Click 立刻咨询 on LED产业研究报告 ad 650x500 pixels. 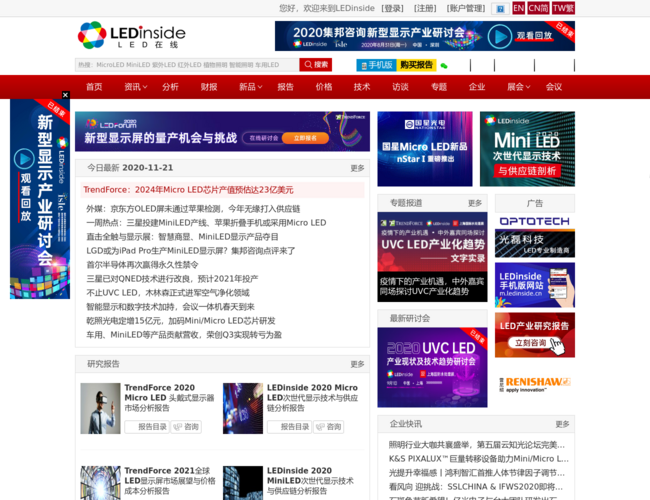531,343
